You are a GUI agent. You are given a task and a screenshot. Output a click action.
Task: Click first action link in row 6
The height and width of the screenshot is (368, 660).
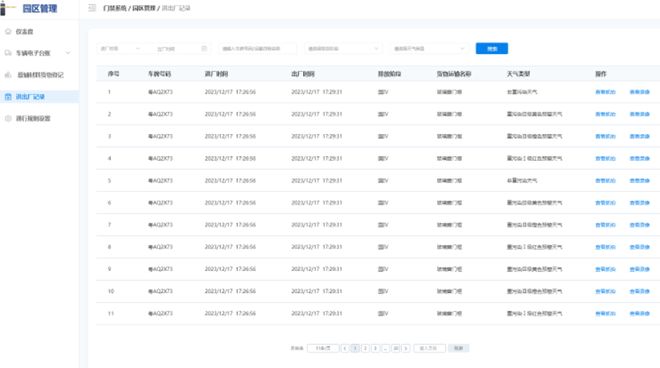pos(605,203)
